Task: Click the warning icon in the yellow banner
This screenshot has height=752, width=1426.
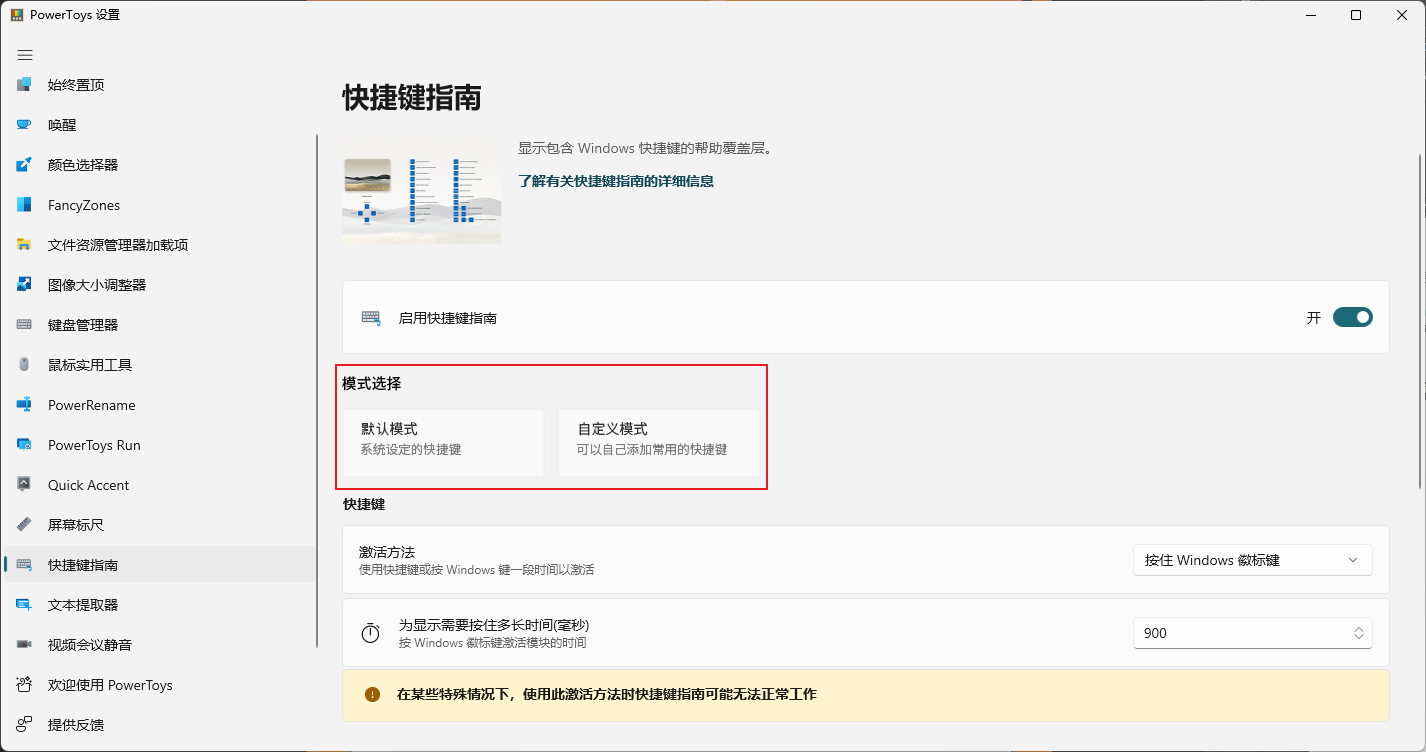Action: [x=373, y=694]
